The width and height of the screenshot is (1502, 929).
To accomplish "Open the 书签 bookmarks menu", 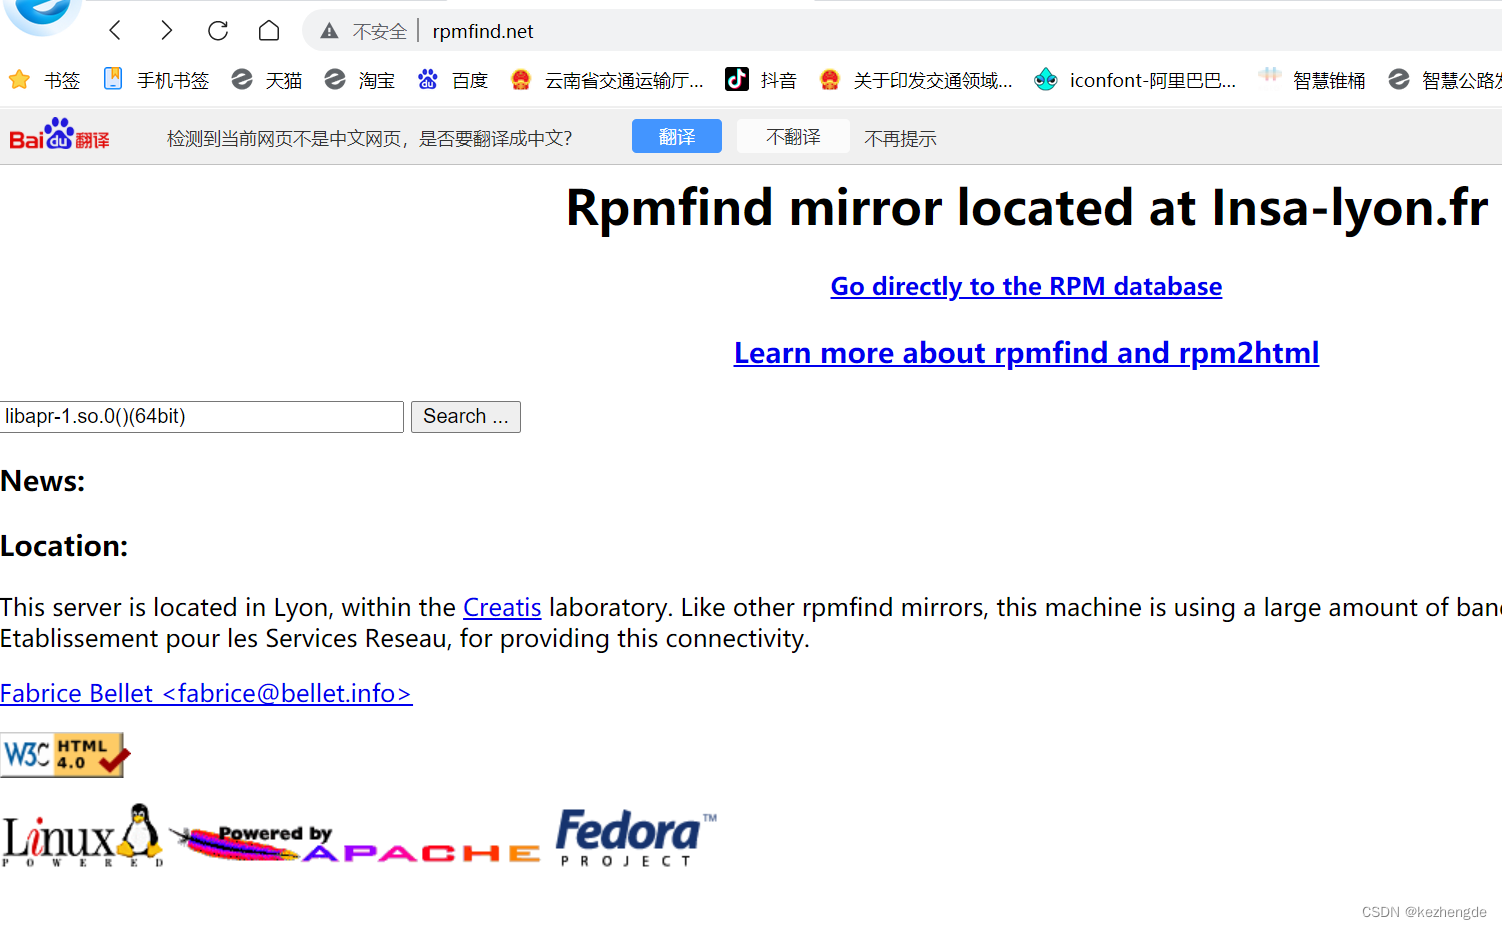I will [x=44, y=80].
